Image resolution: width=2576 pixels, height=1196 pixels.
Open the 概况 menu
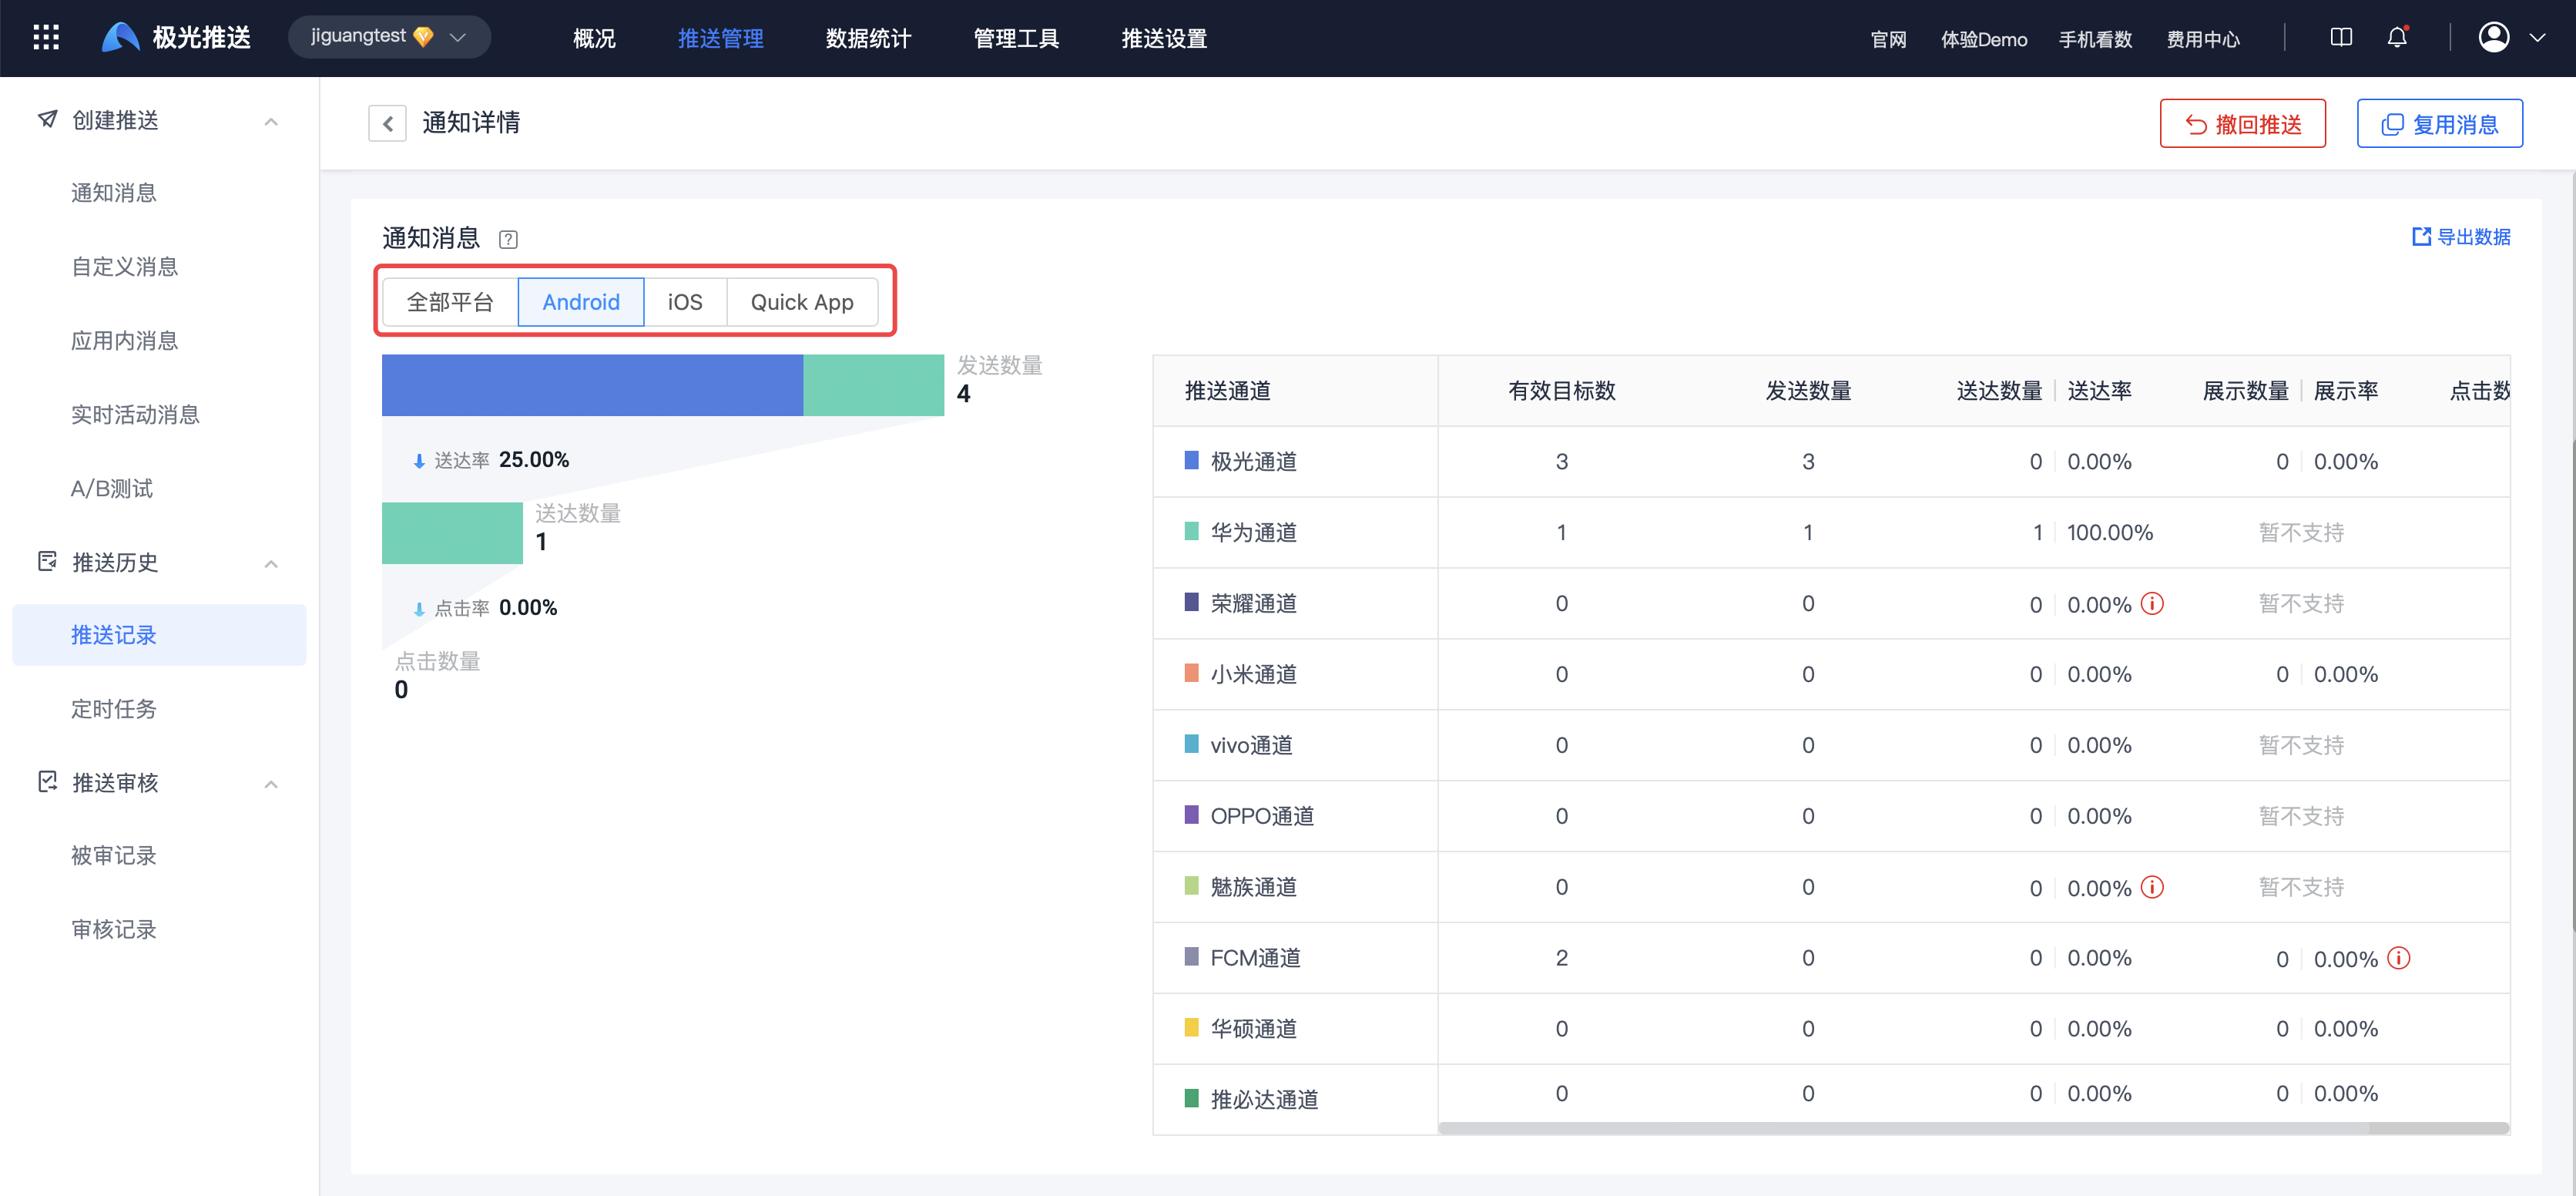tap(594, 38)
